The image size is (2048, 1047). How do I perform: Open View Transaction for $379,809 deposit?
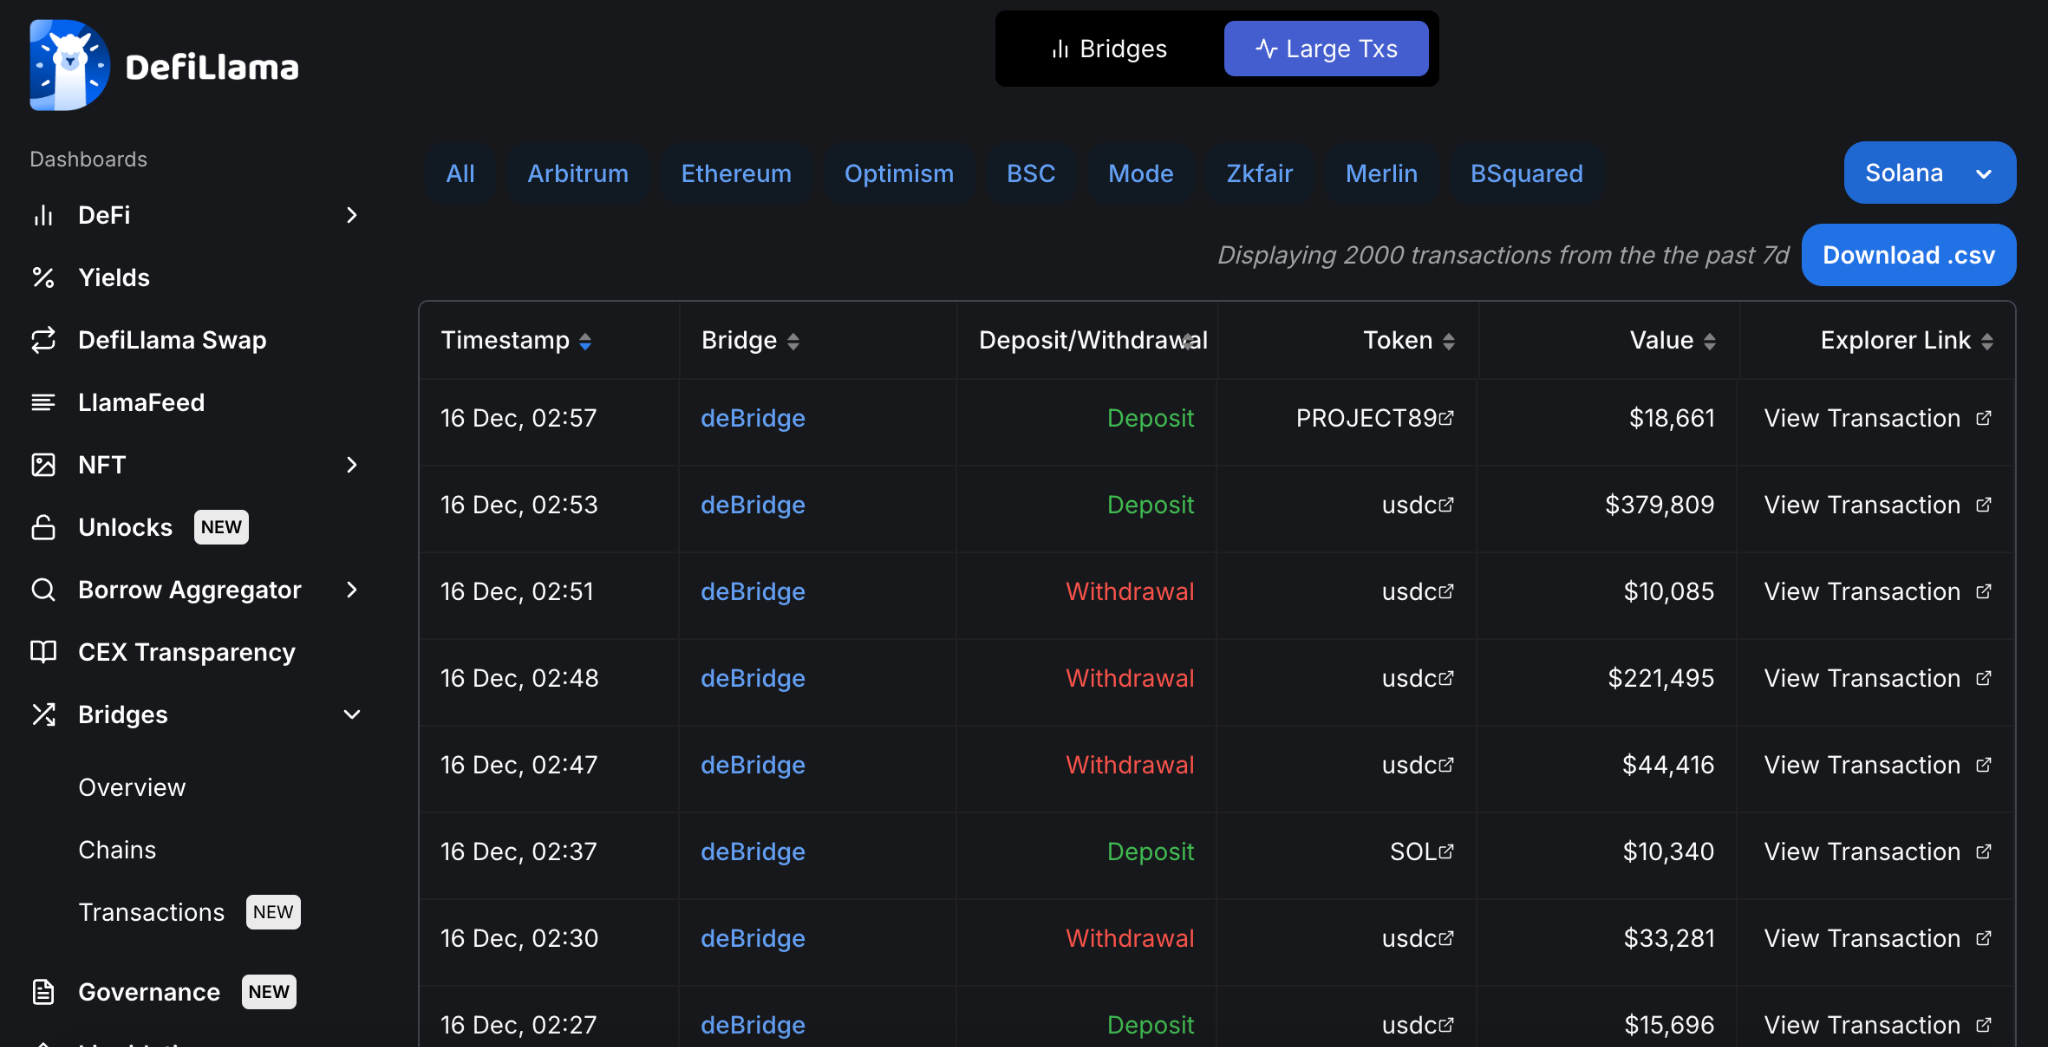(x=1877, y=505)
